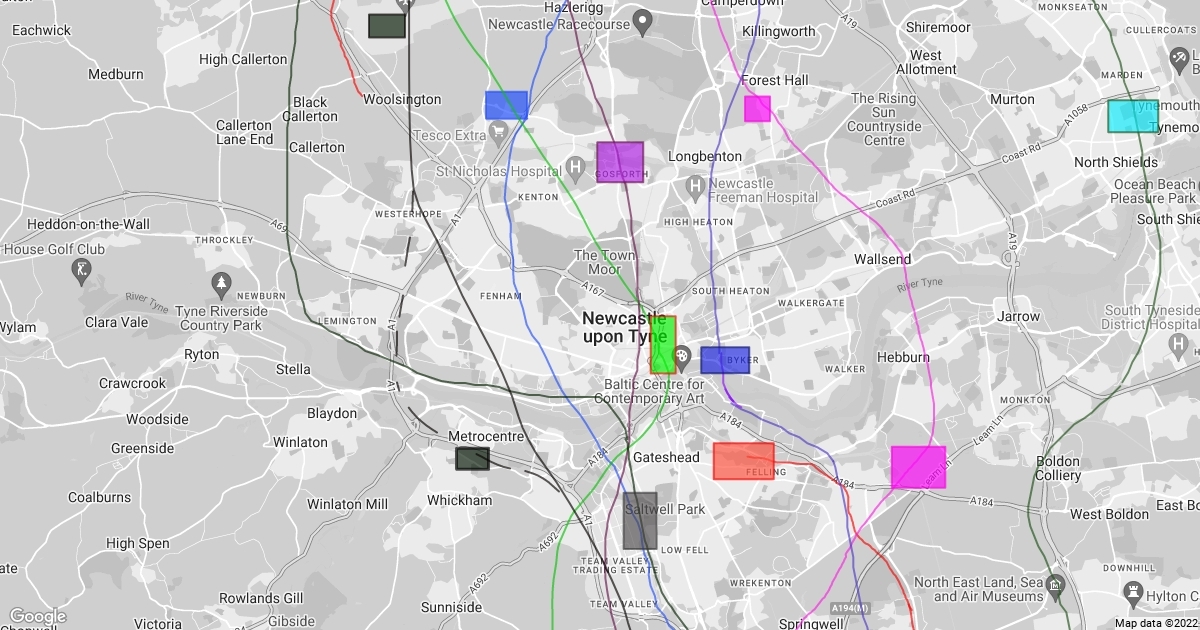Select the blue rectangle over Byker

point(724,360)
